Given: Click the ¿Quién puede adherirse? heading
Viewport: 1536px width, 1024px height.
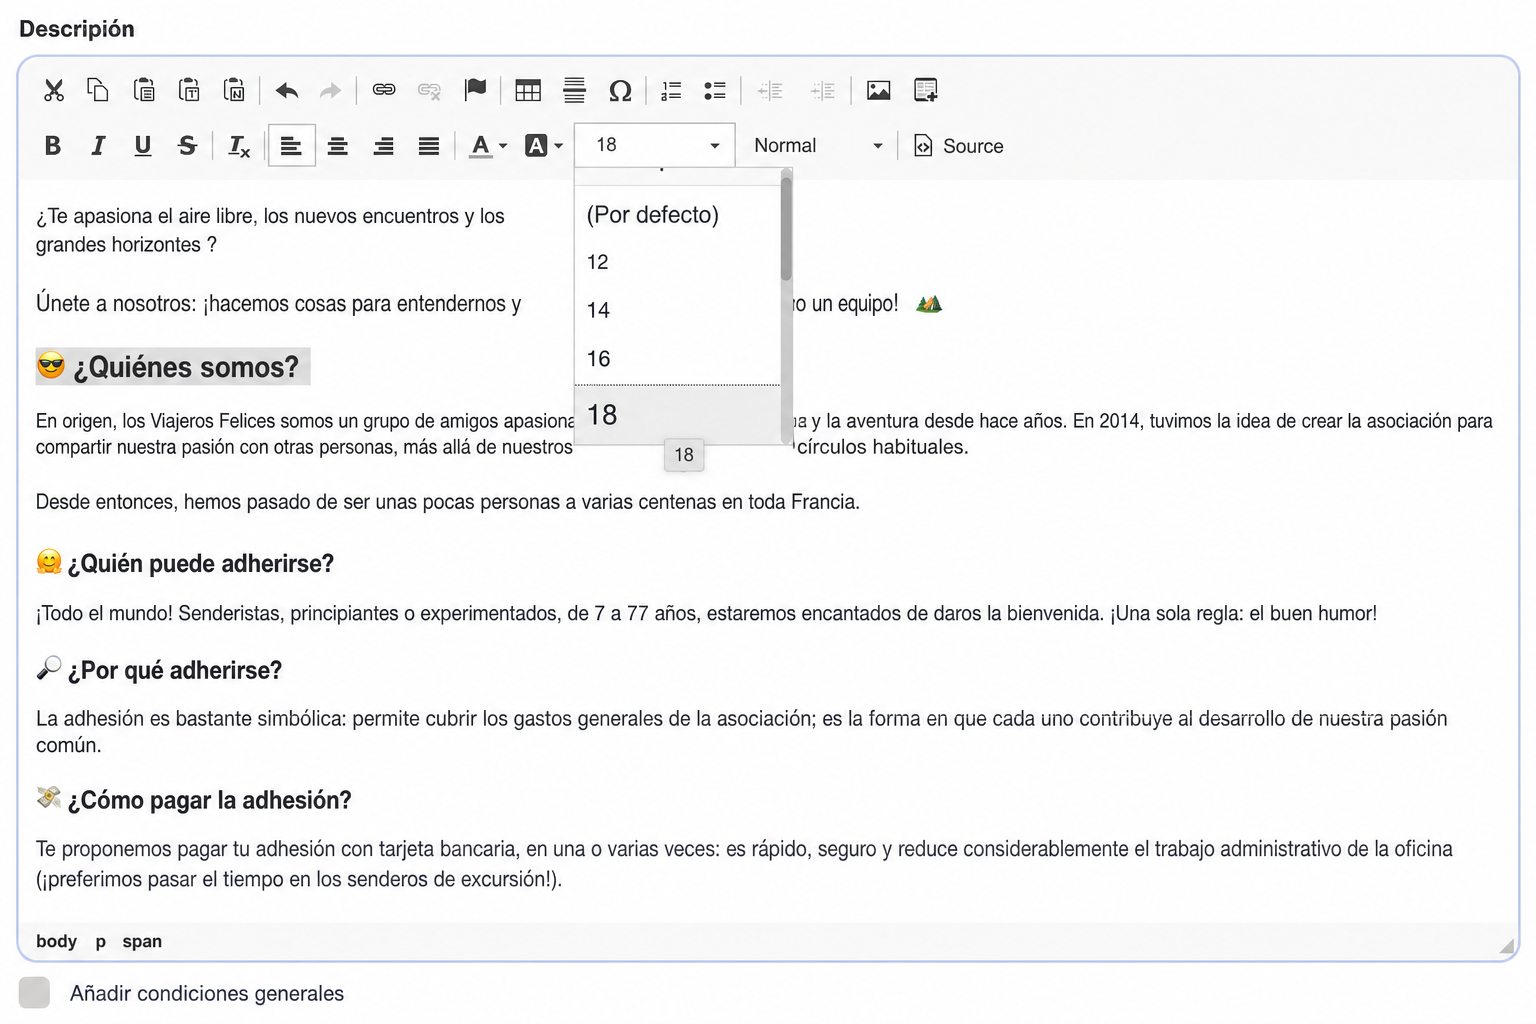Looking at the screenshot, I should [185, 564].
